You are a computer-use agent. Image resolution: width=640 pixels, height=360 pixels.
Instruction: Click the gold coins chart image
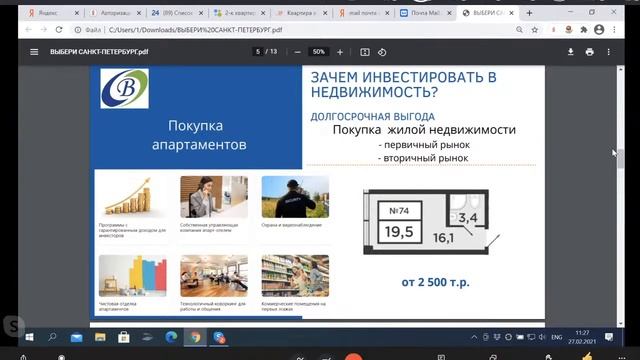132,197
